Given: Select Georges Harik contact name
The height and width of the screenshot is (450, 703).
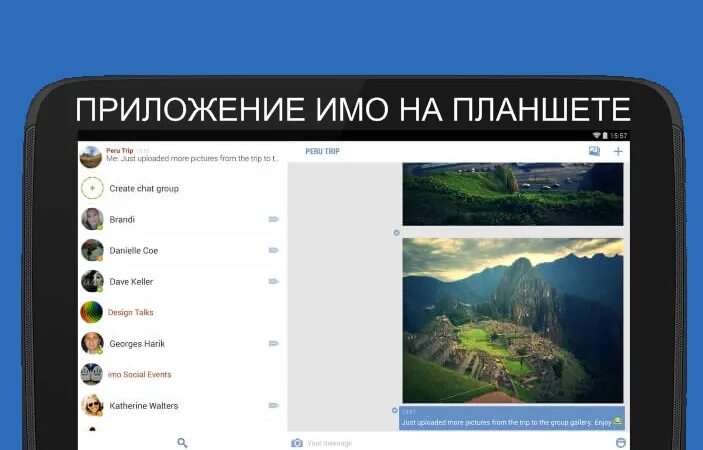Looking at the screenshot, I should click(137, 343).
